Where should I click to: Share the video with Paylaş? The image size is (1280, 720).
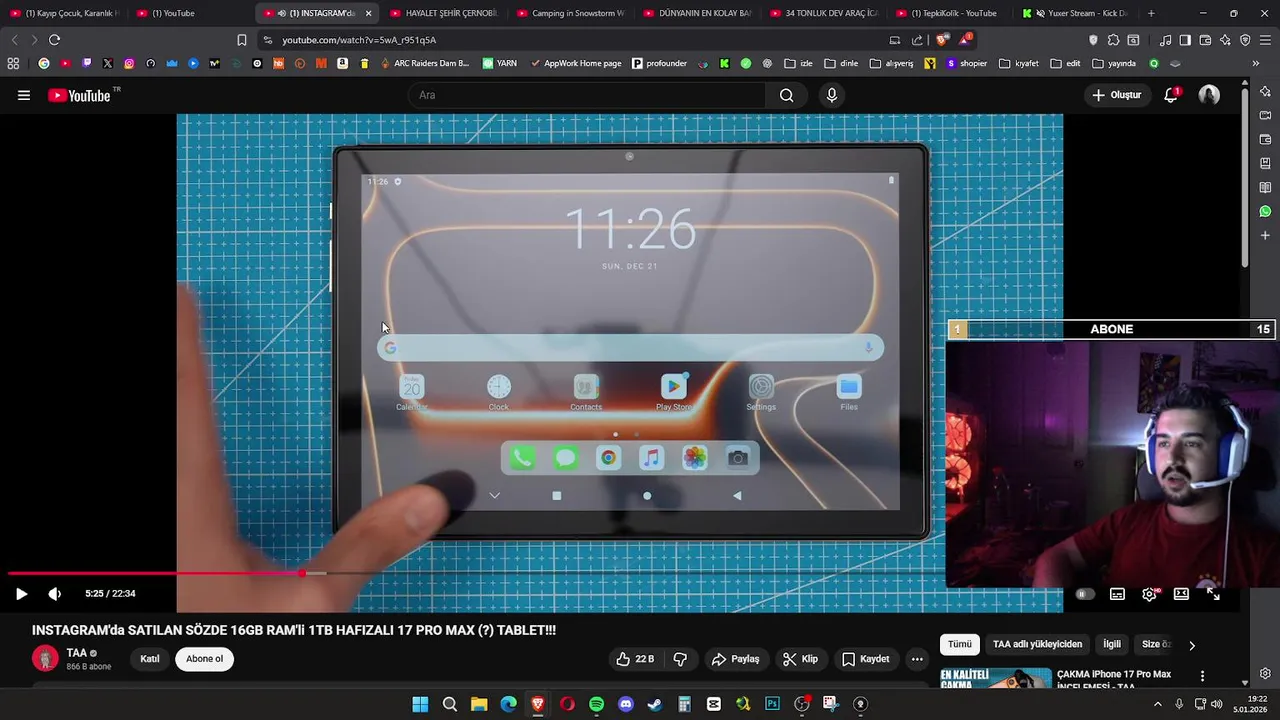[x=735, y=659]
